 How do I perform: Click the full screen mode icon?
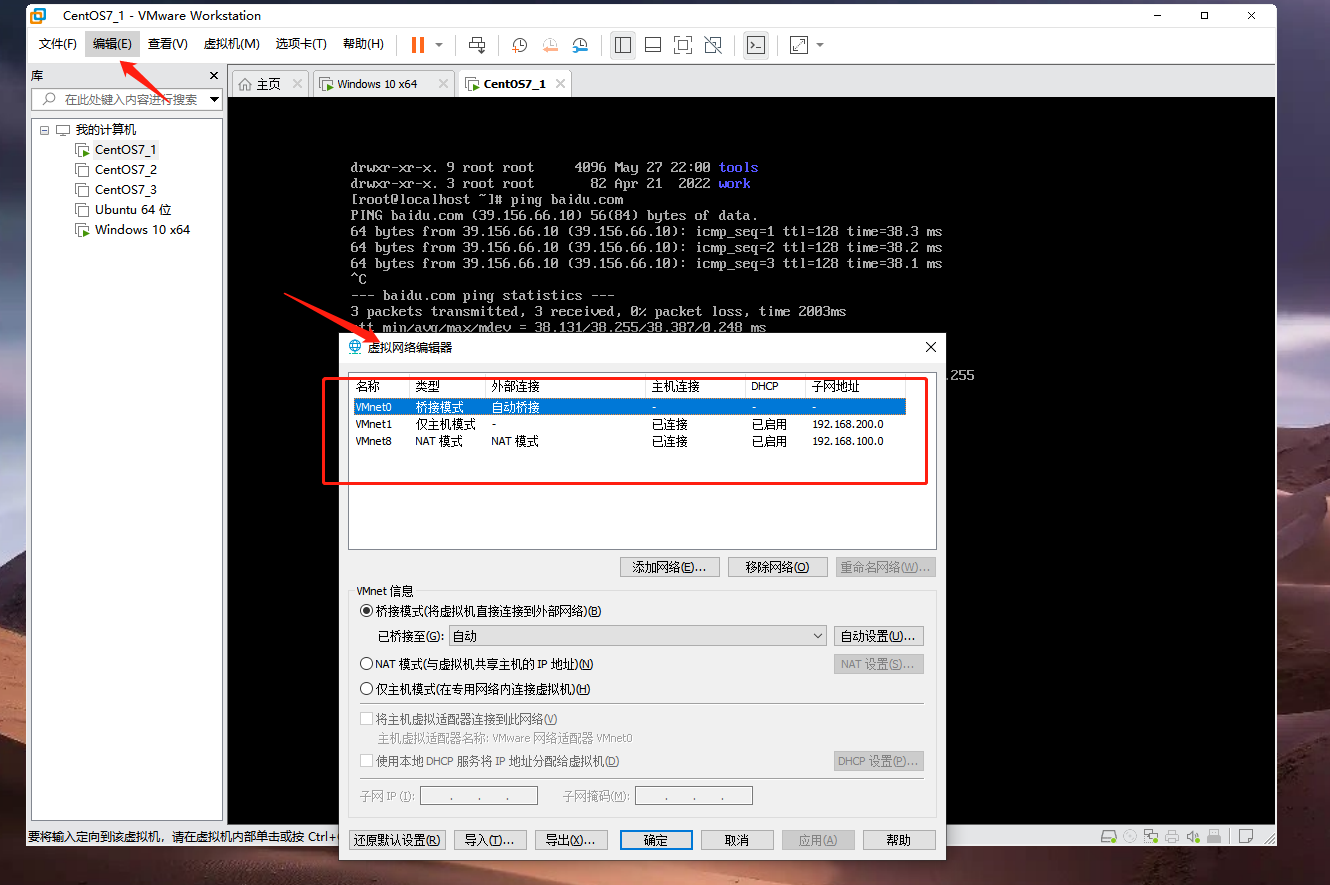(683, 45)
